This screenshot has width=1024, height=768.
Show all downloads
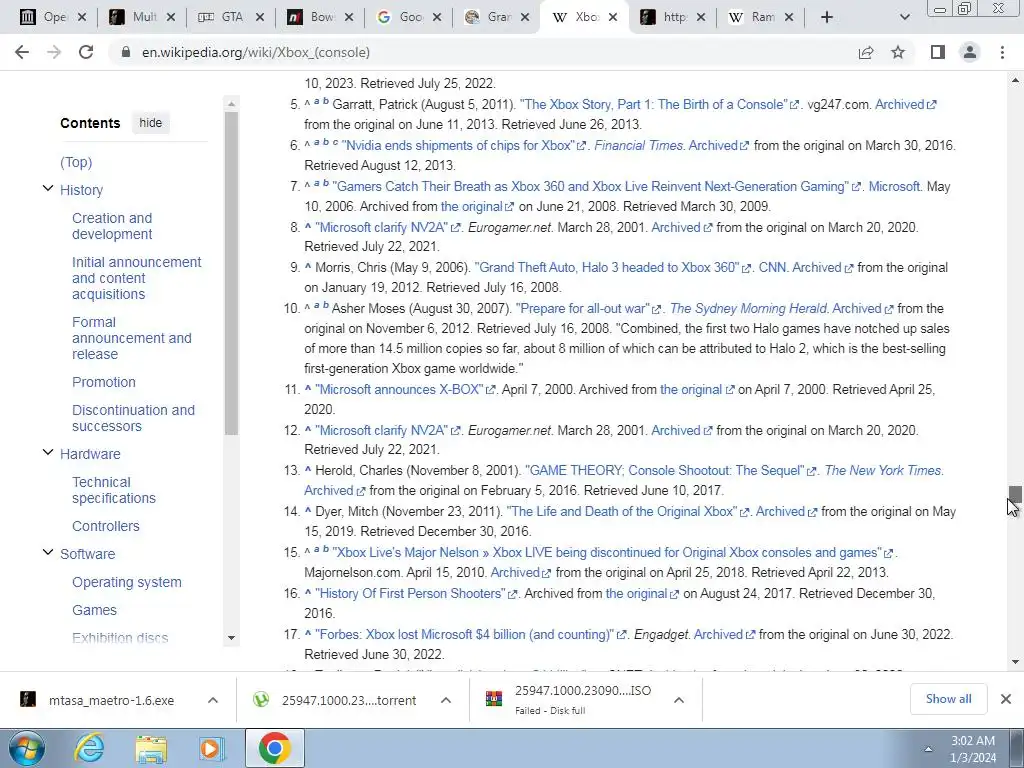948,699
